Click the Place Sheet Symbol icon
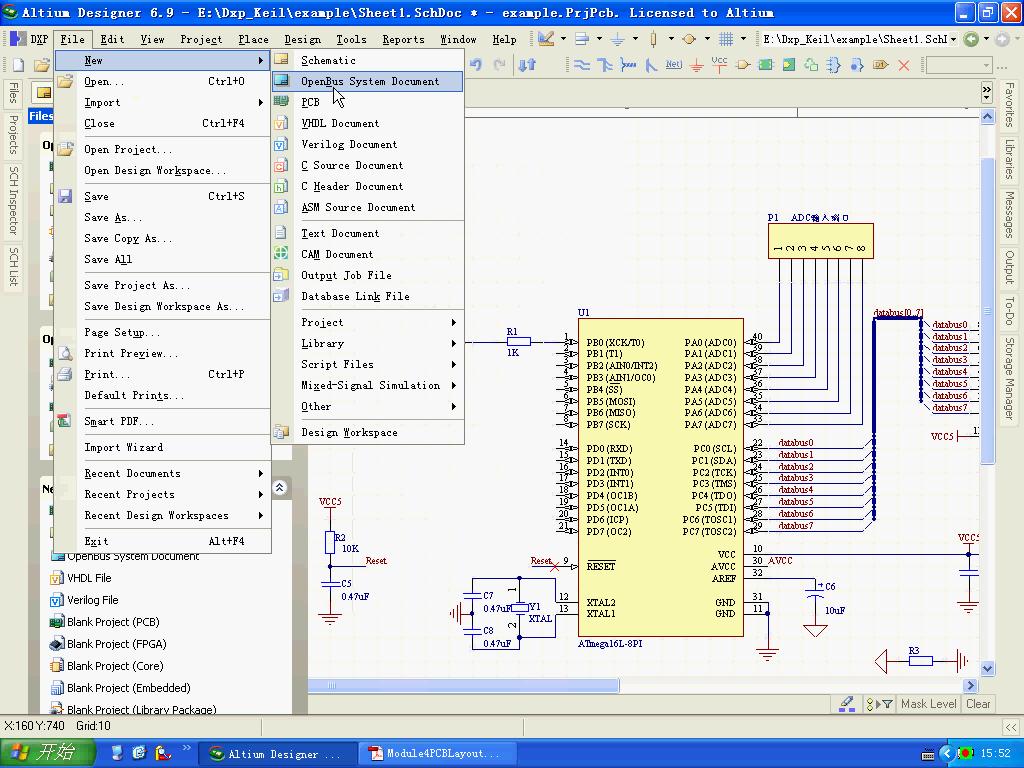This screenshot has width=1024, height=768. (765, 65)
